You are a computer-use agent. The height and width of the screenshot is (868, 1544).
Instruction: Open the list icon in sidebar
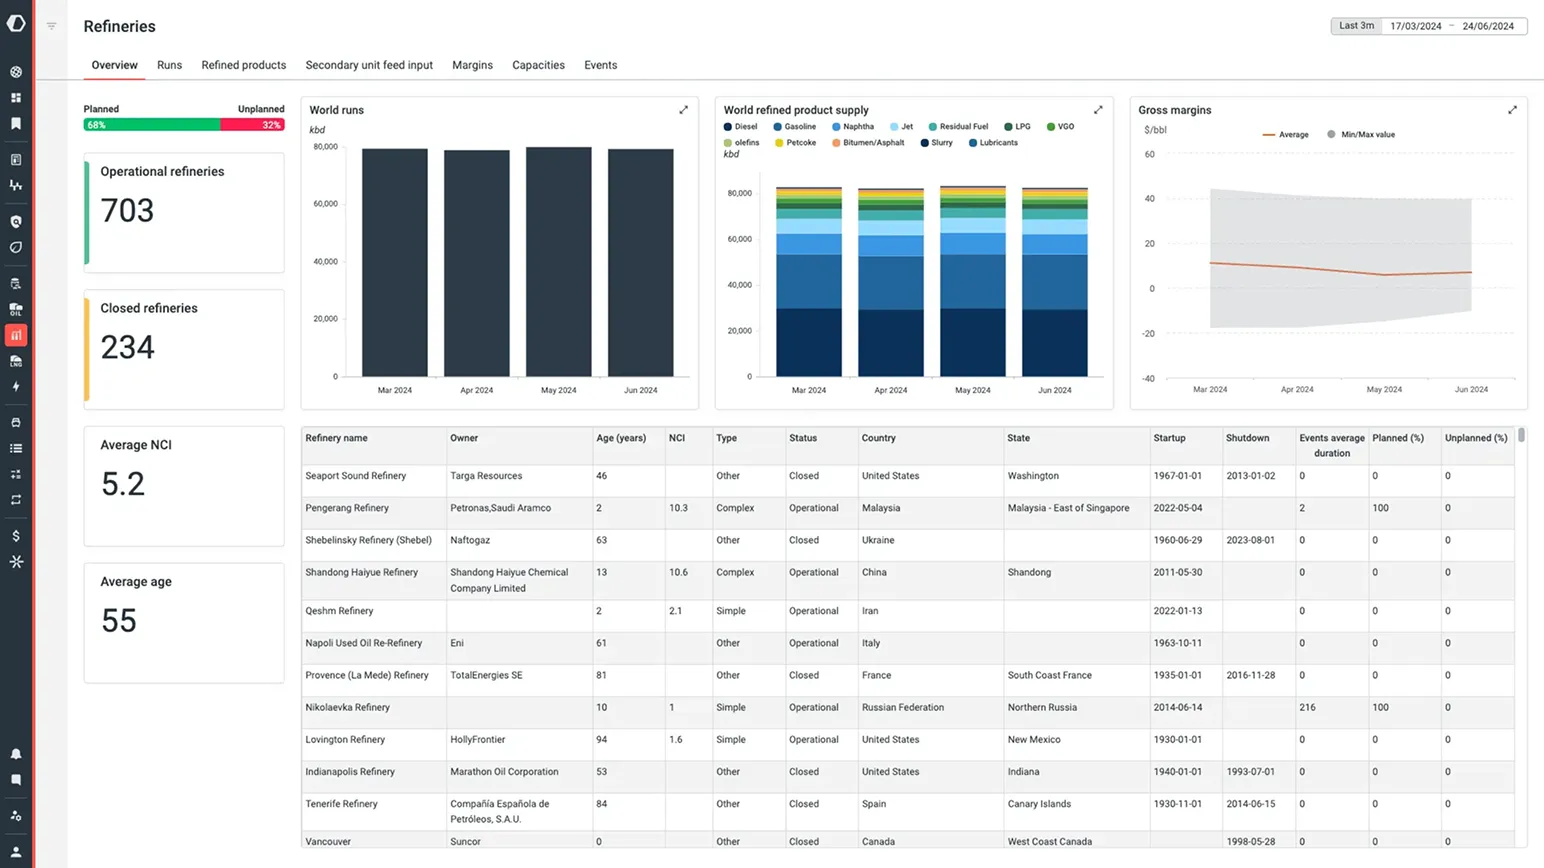(16, 449)
